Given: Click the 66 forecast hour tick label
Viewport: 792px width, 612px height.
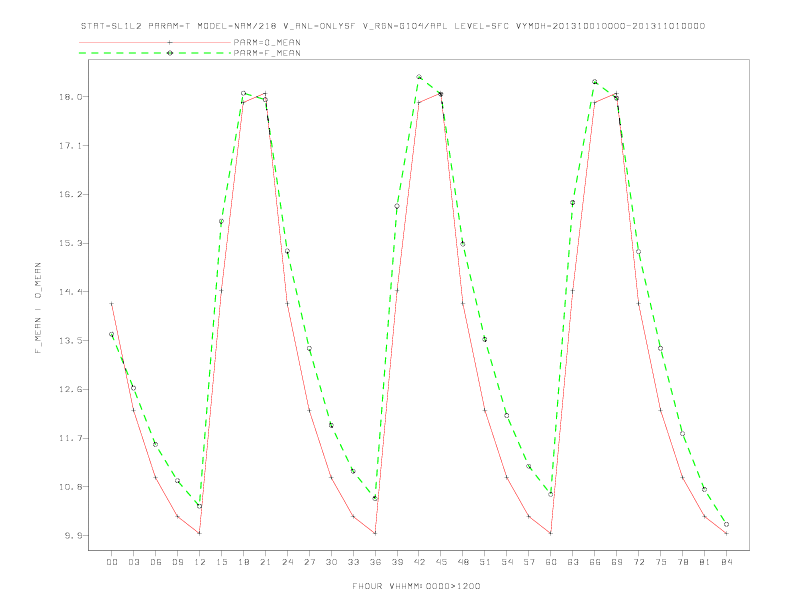Looking at the screenshot, I should [595, 562].
